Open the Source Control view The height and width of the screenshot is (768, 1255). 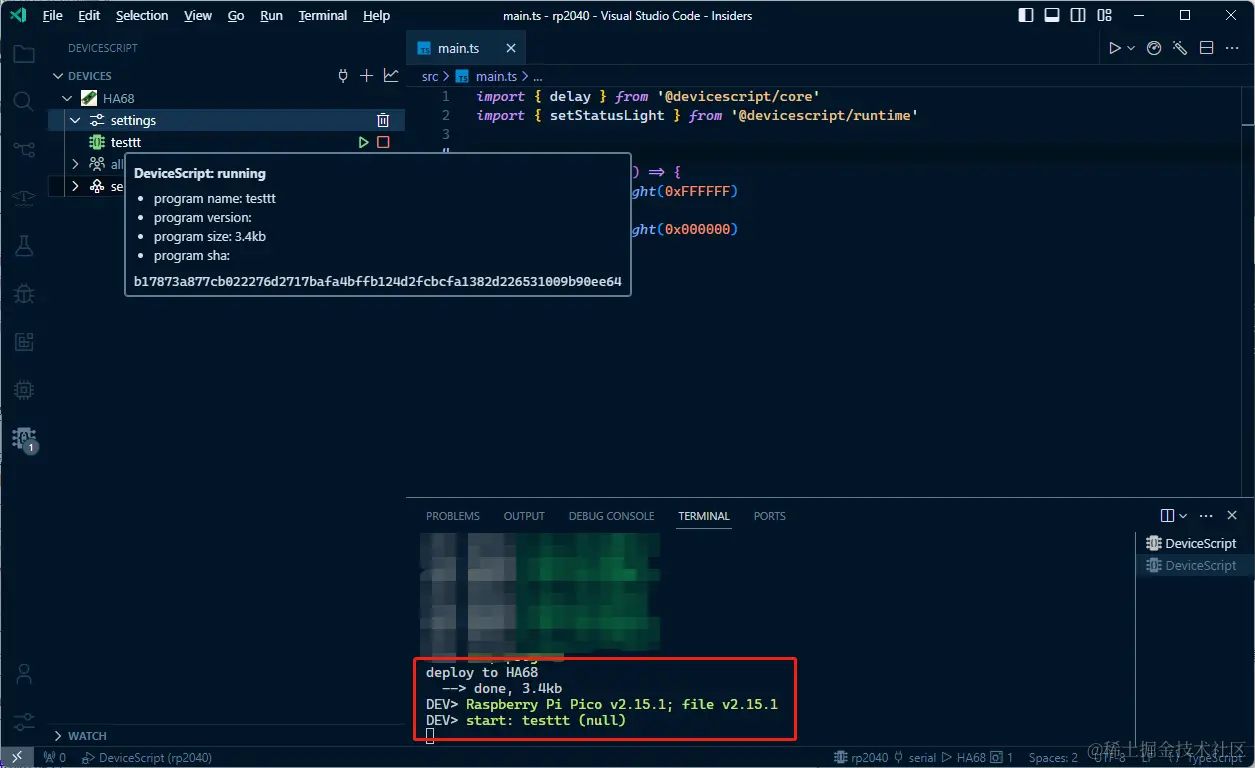click(23, 149)
